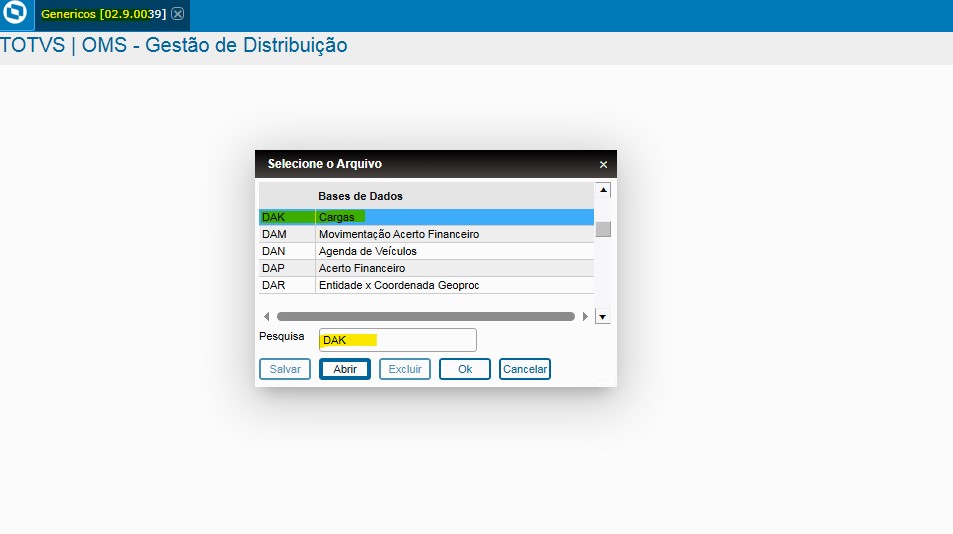Click the Excluir button
Viewport: 953px width, 534px height.
(x=405, y=369)
